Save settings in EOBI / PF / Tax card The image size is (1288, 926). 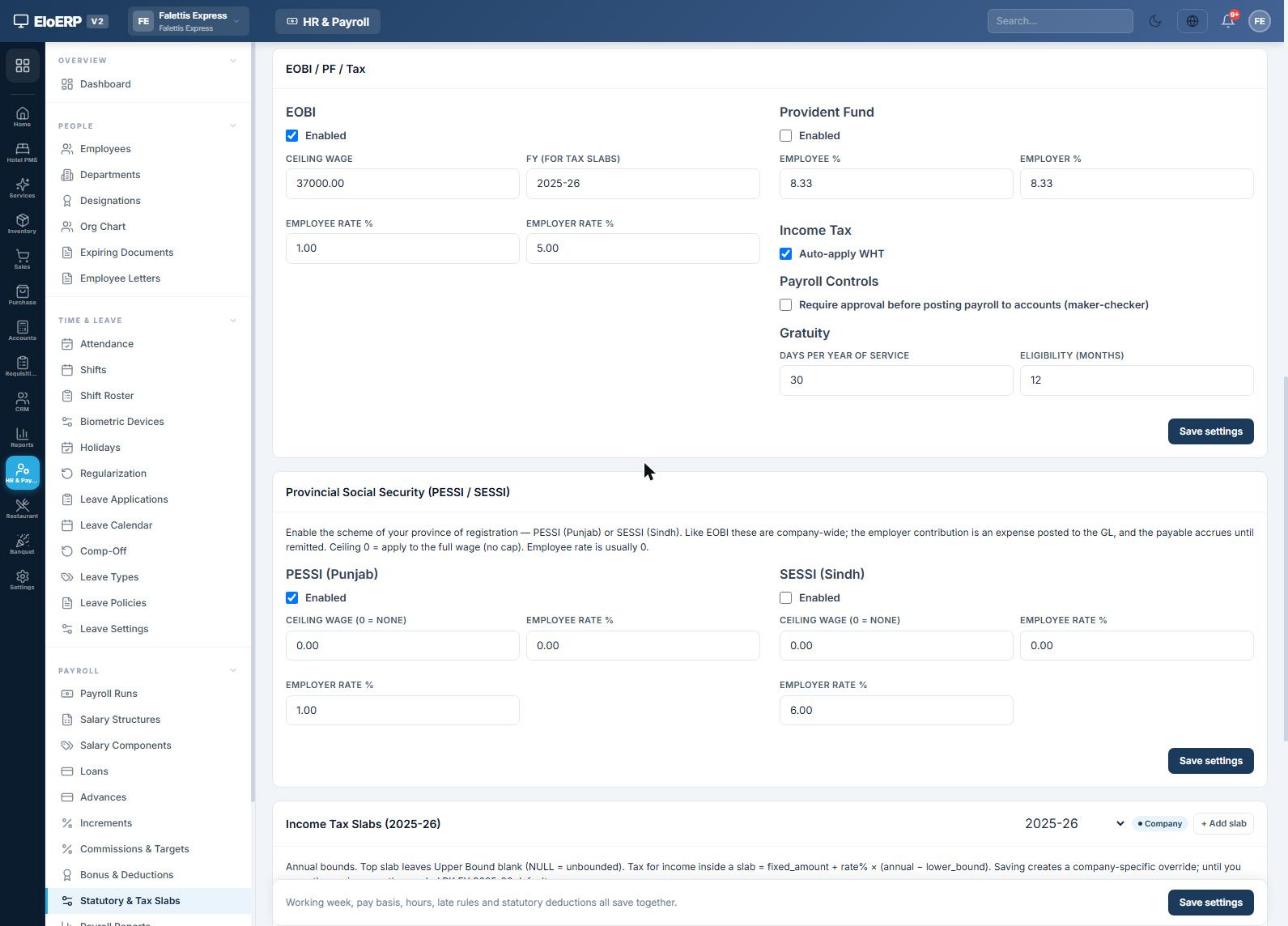tap(1210, 432)
